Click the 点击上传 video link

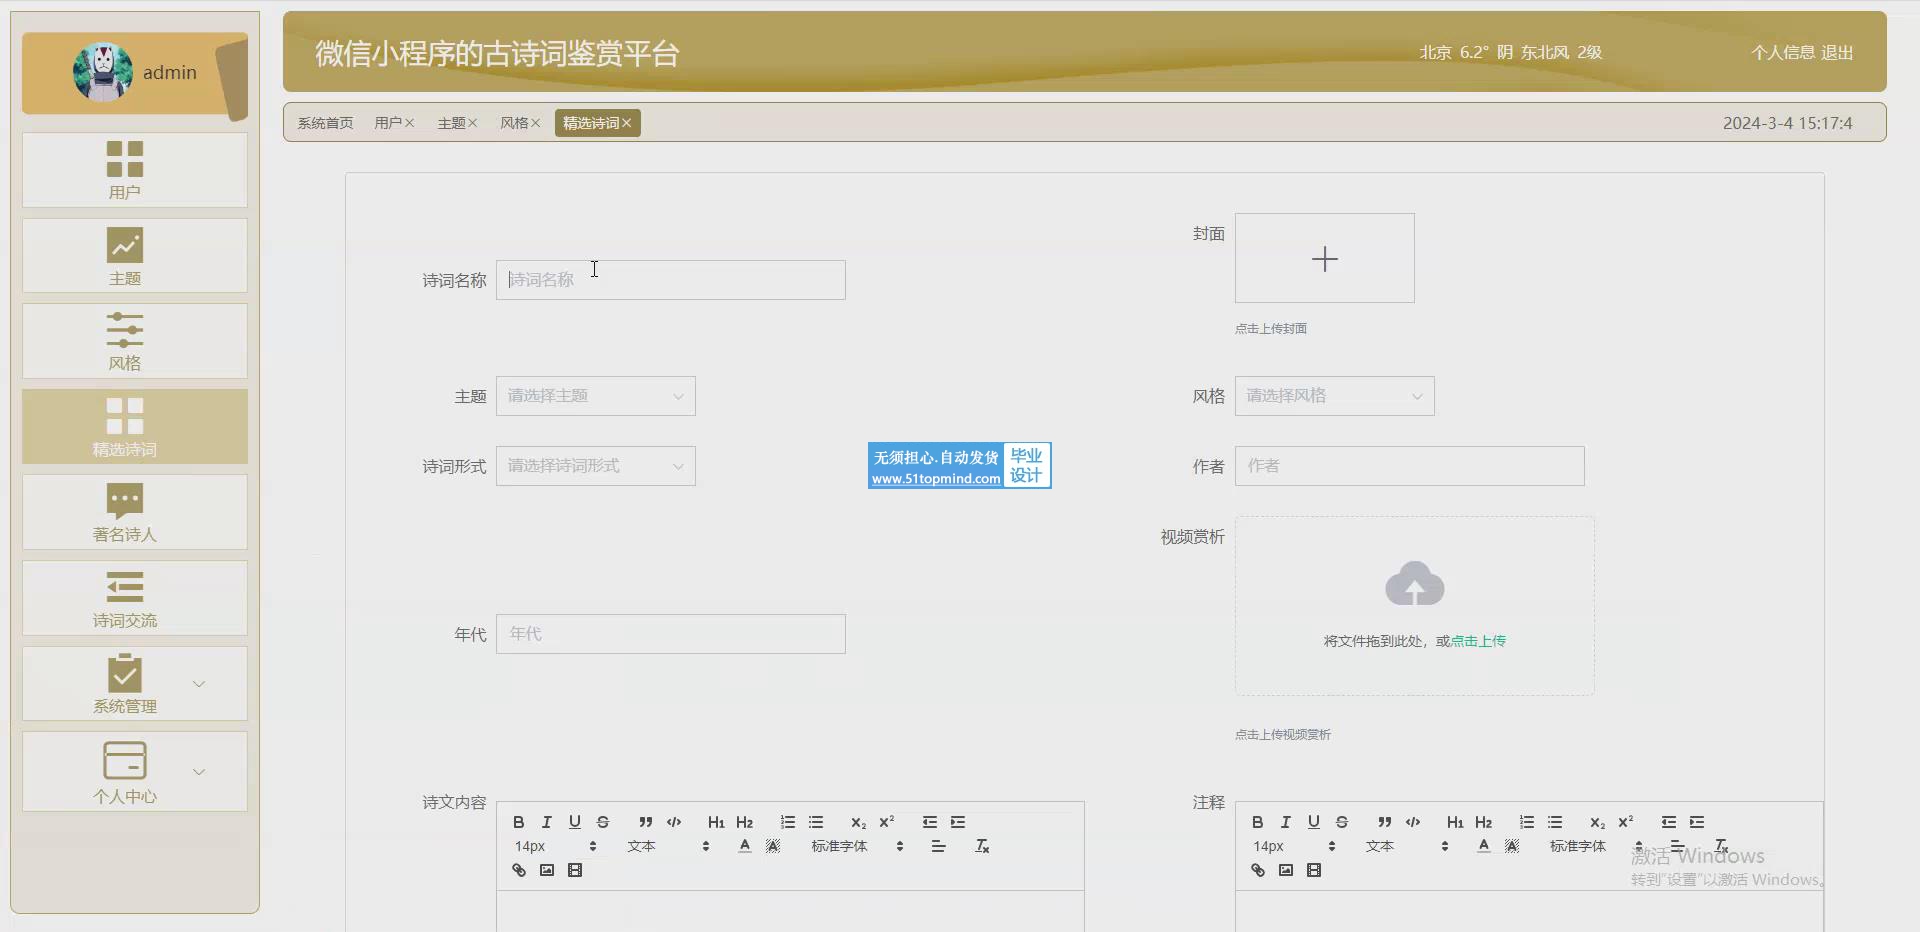point(1478,641)
